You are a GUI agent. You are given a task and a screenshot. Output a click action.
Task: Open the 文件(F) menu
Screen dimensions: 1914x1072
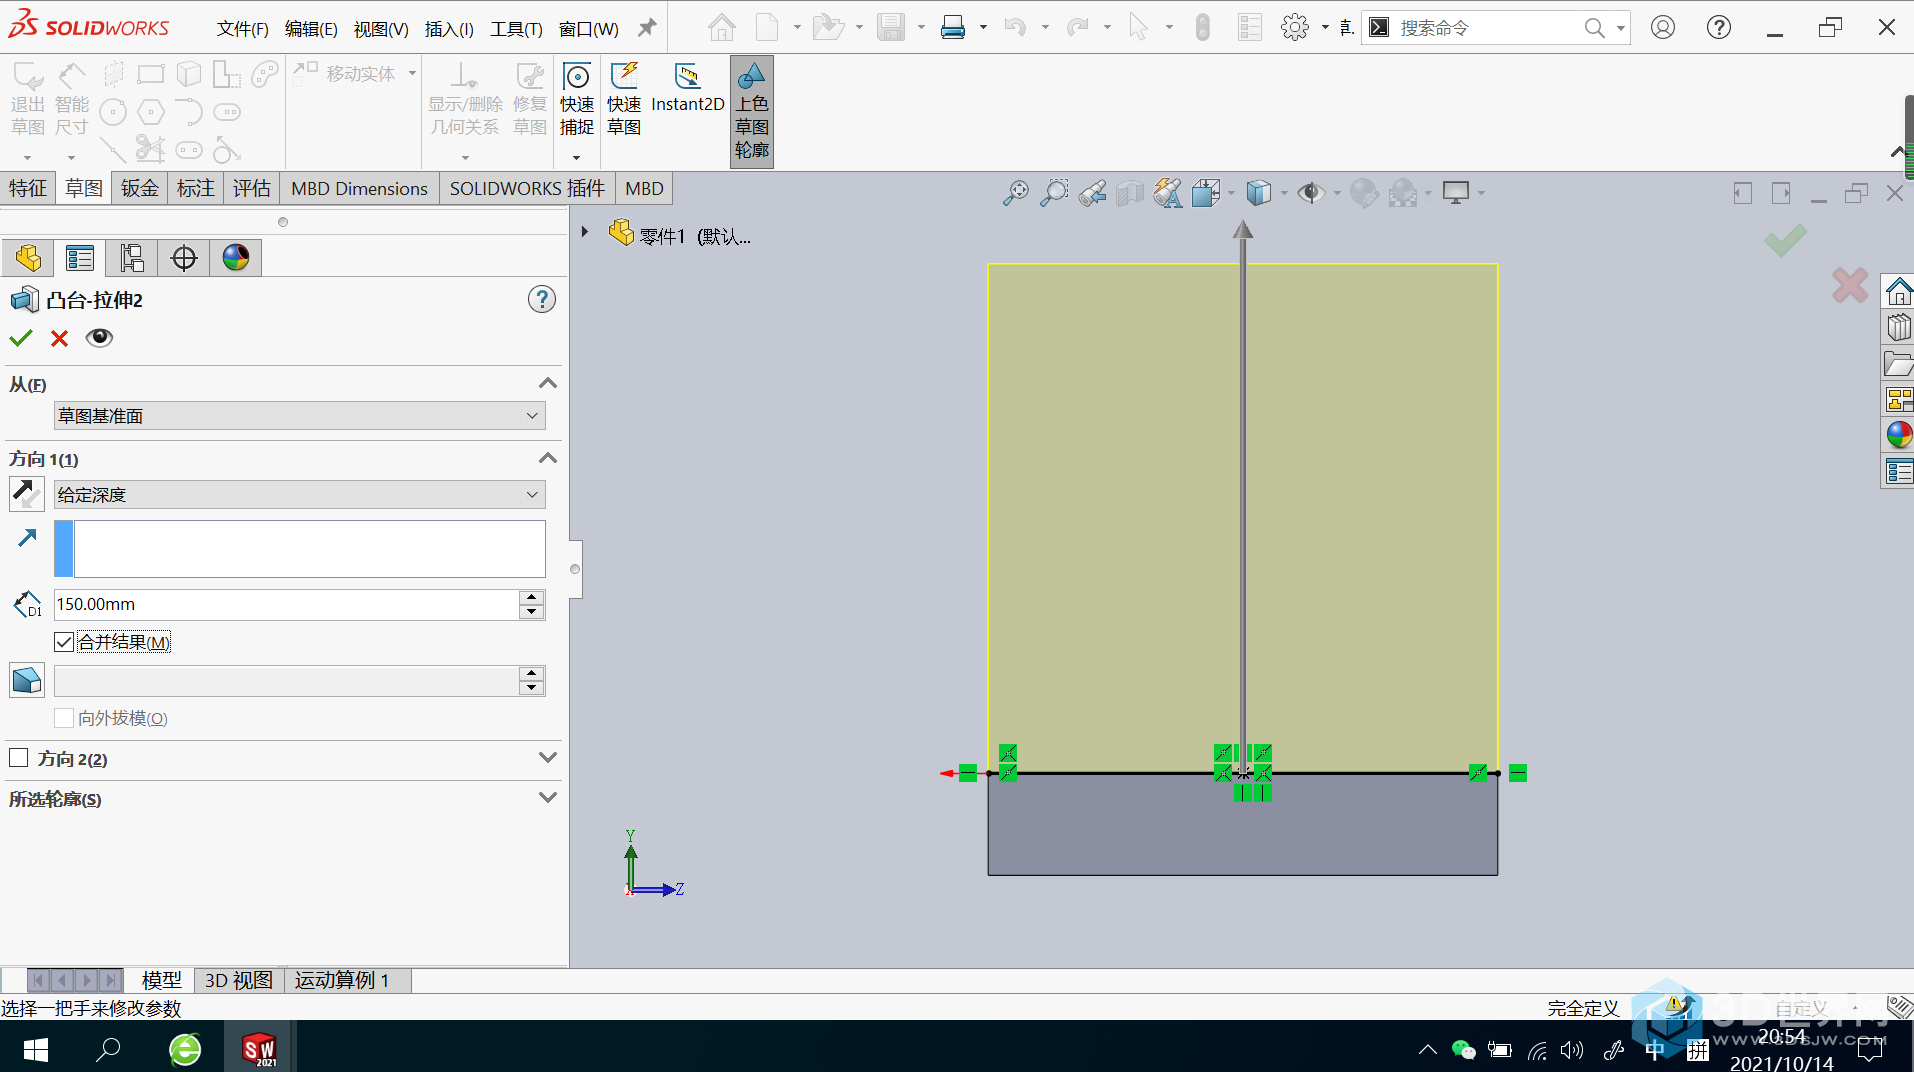[x=242, y=29]
